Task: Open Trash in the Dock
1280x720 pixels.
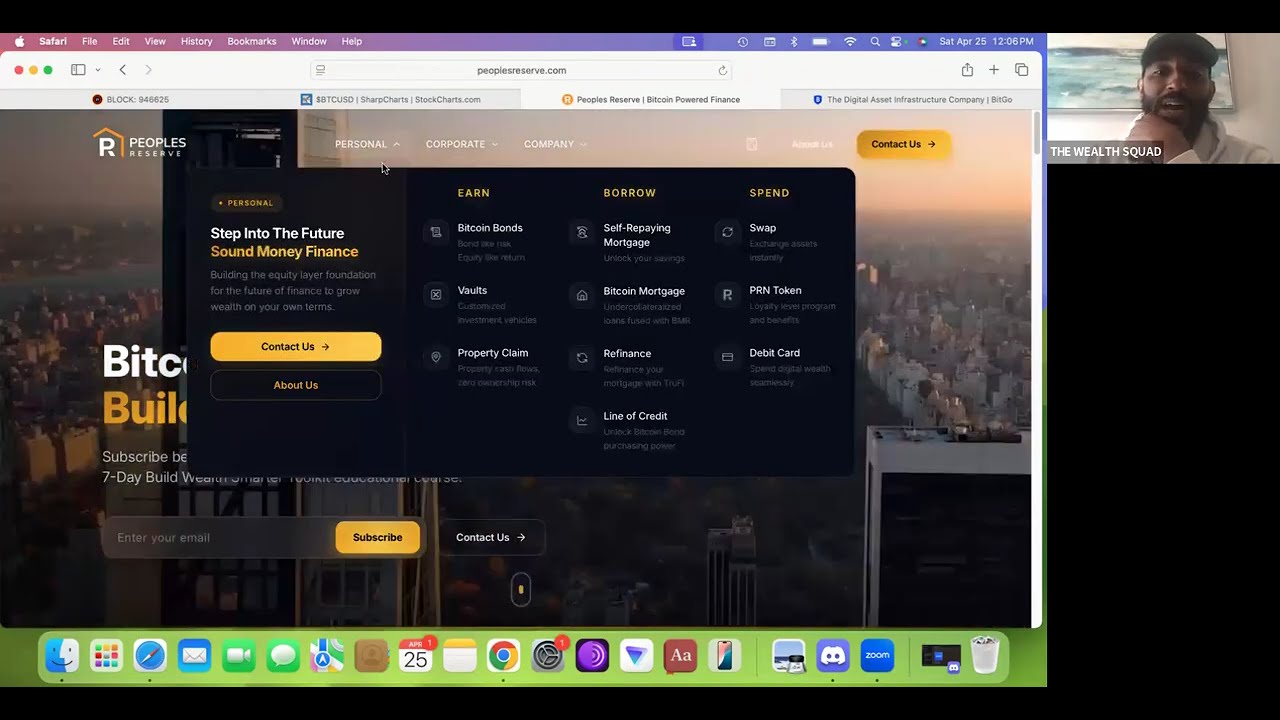Action: [985, 656]
